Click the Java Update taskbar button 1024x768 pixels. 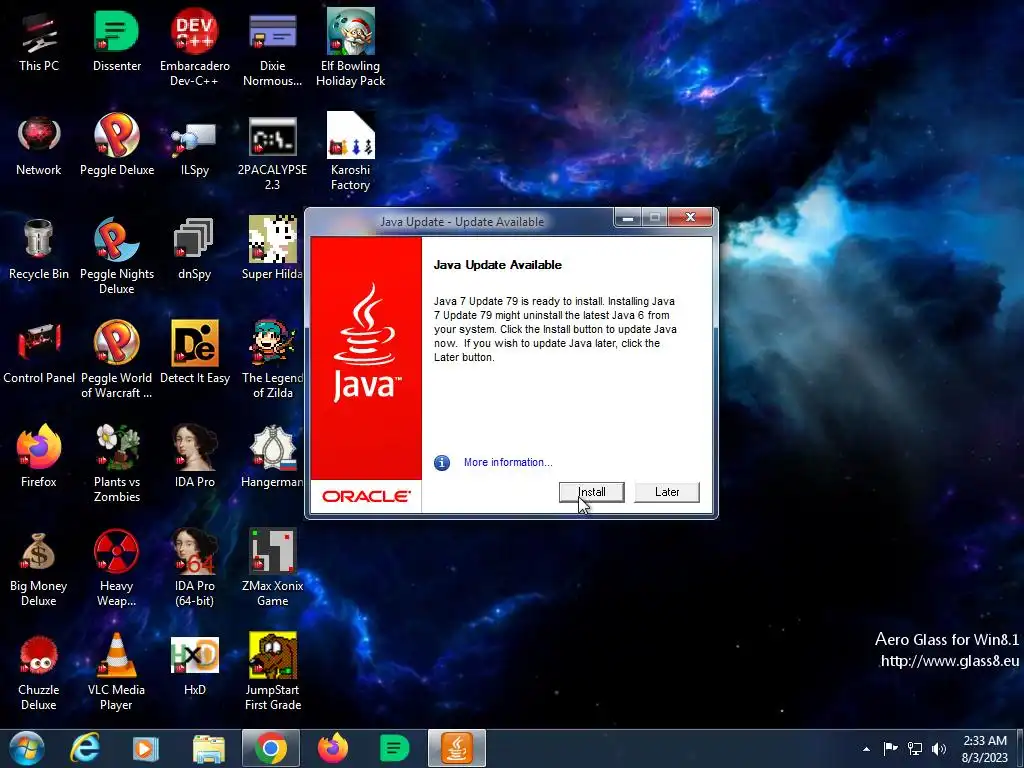[x=457, y=748]
